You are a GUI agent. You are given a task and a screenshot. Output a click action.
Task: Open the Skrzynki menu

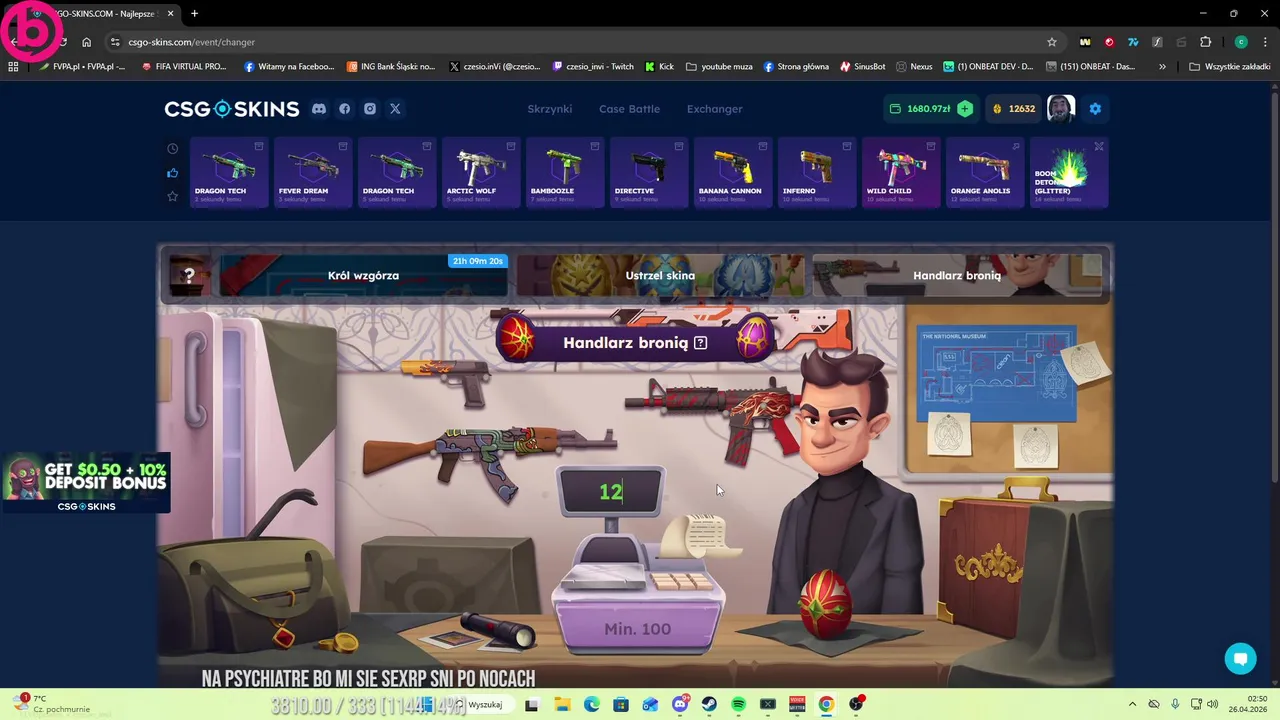pos(549,109)
